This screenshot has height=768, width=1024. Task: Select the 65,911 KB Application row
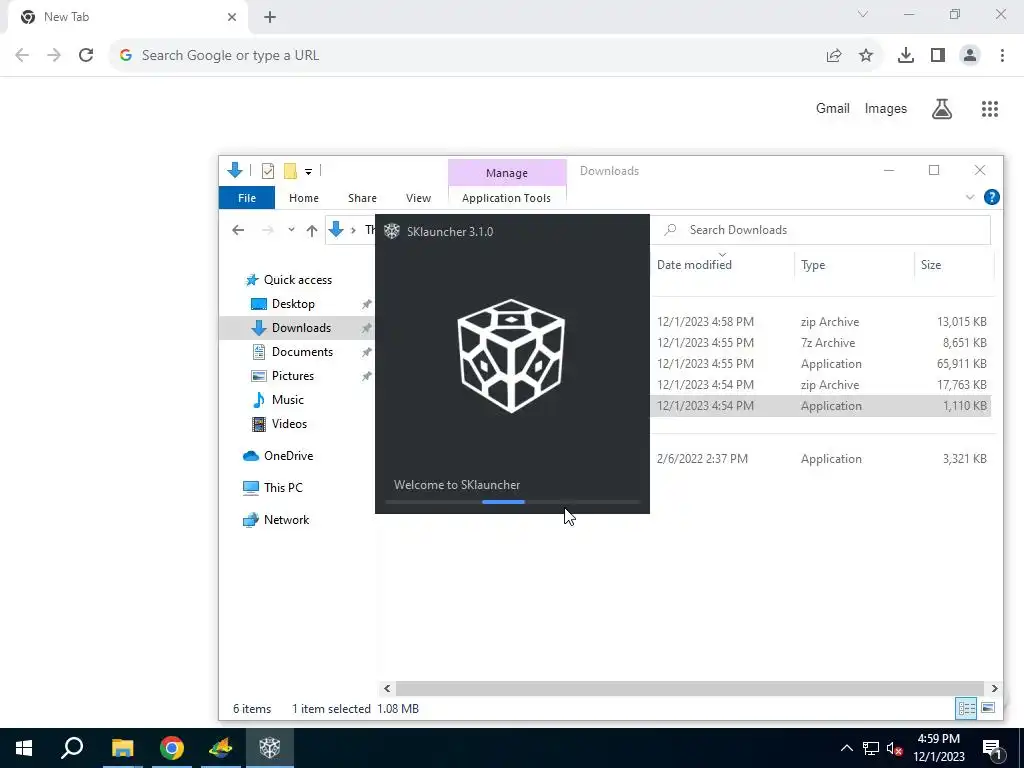(x=821, y=364)
